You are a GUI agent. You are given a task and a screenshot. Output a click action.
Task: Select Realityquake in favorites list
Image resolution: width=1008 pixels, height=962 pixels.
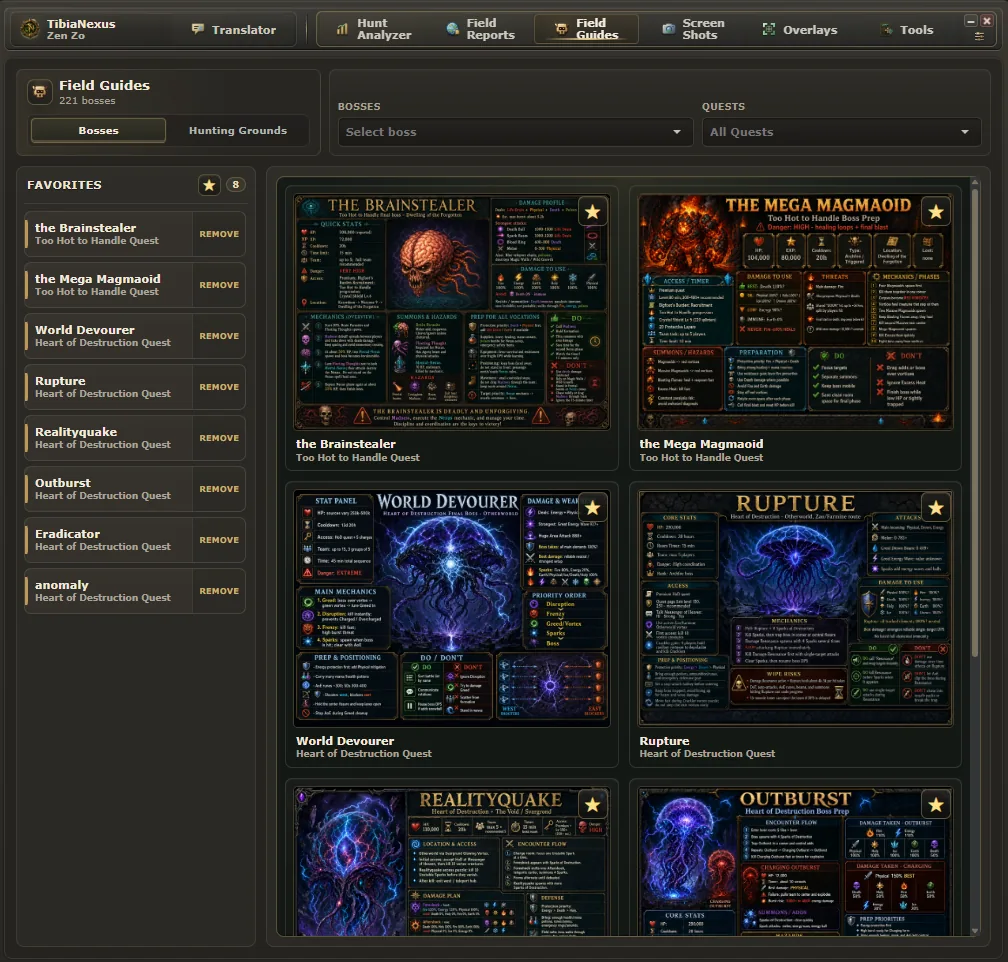(108, 438)
